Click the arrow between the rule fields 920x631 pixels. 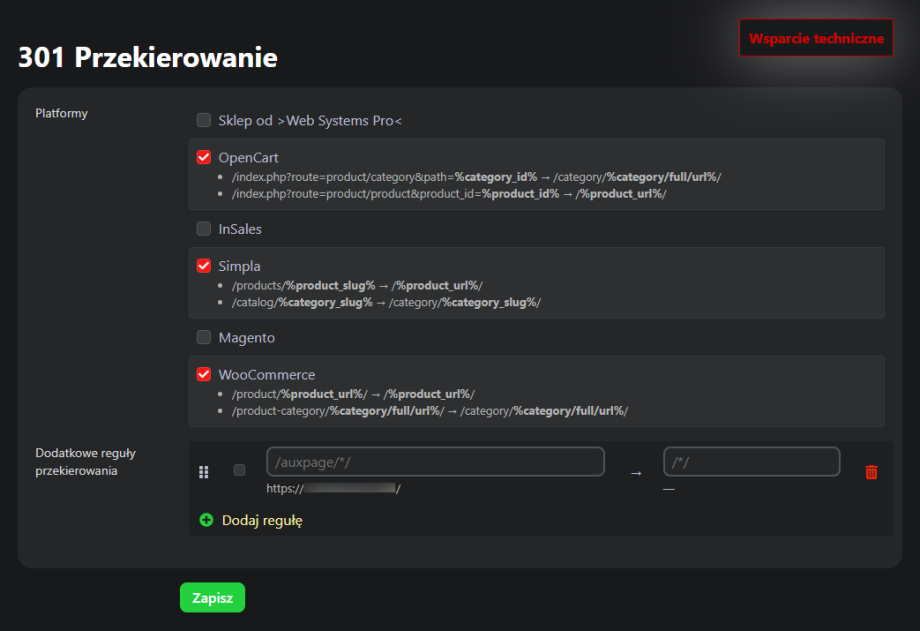tap(635, 472)
